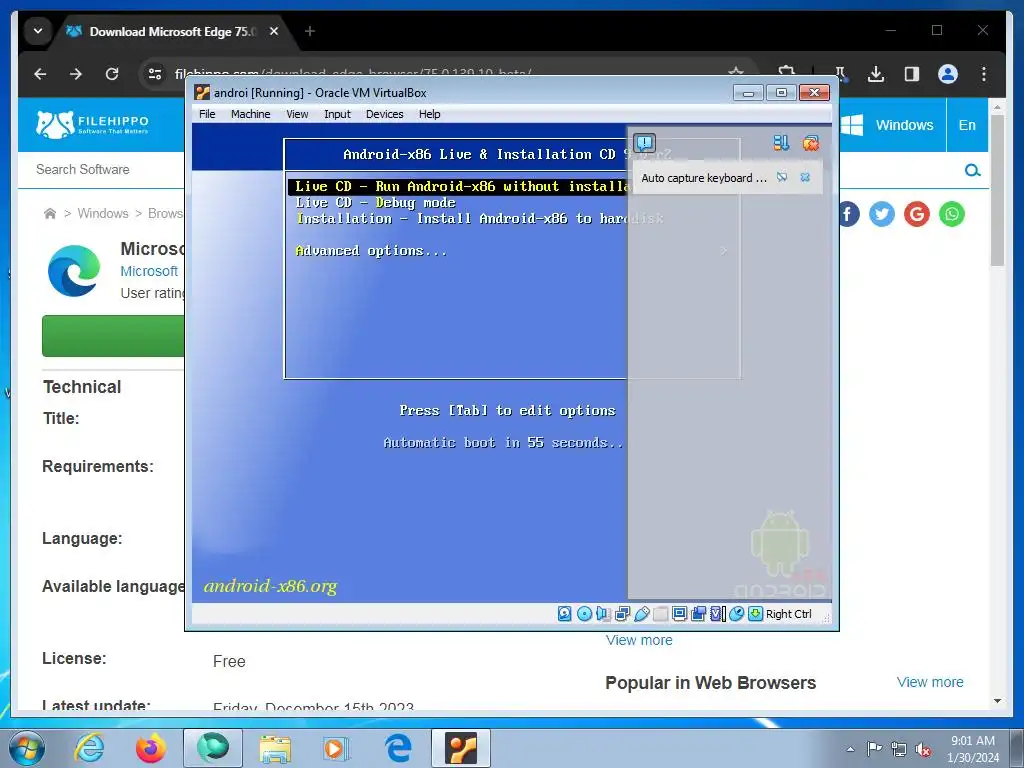
Task: Open the View menu in VirtualBox
Action: (297, 114)
